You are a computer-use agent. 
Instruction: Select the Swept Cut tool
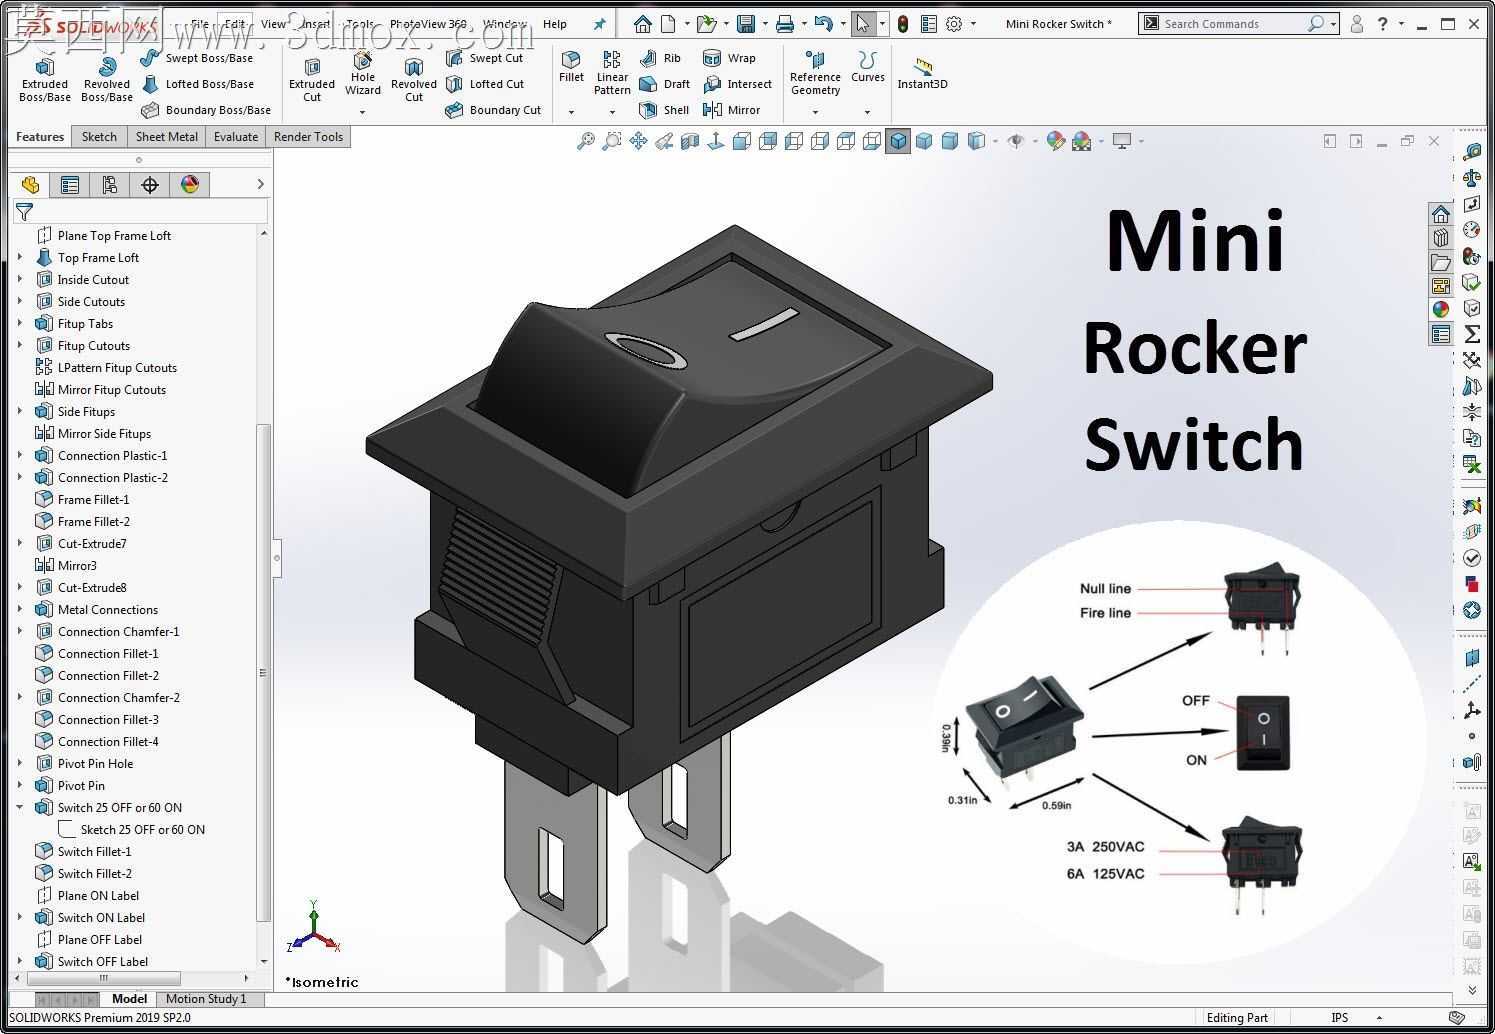click(485, 58)
